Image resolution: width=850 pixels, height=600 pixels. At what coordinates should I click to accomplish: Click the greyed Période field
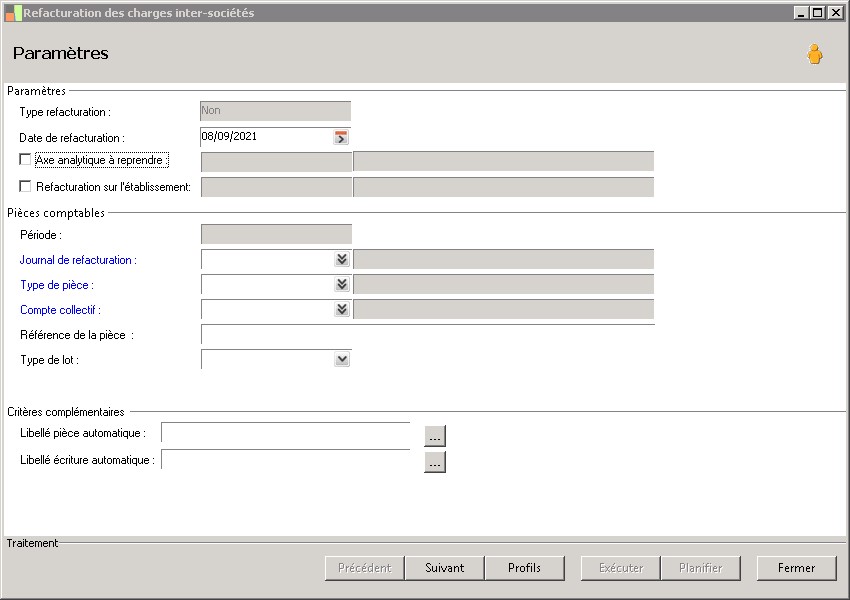pos(276,234)
